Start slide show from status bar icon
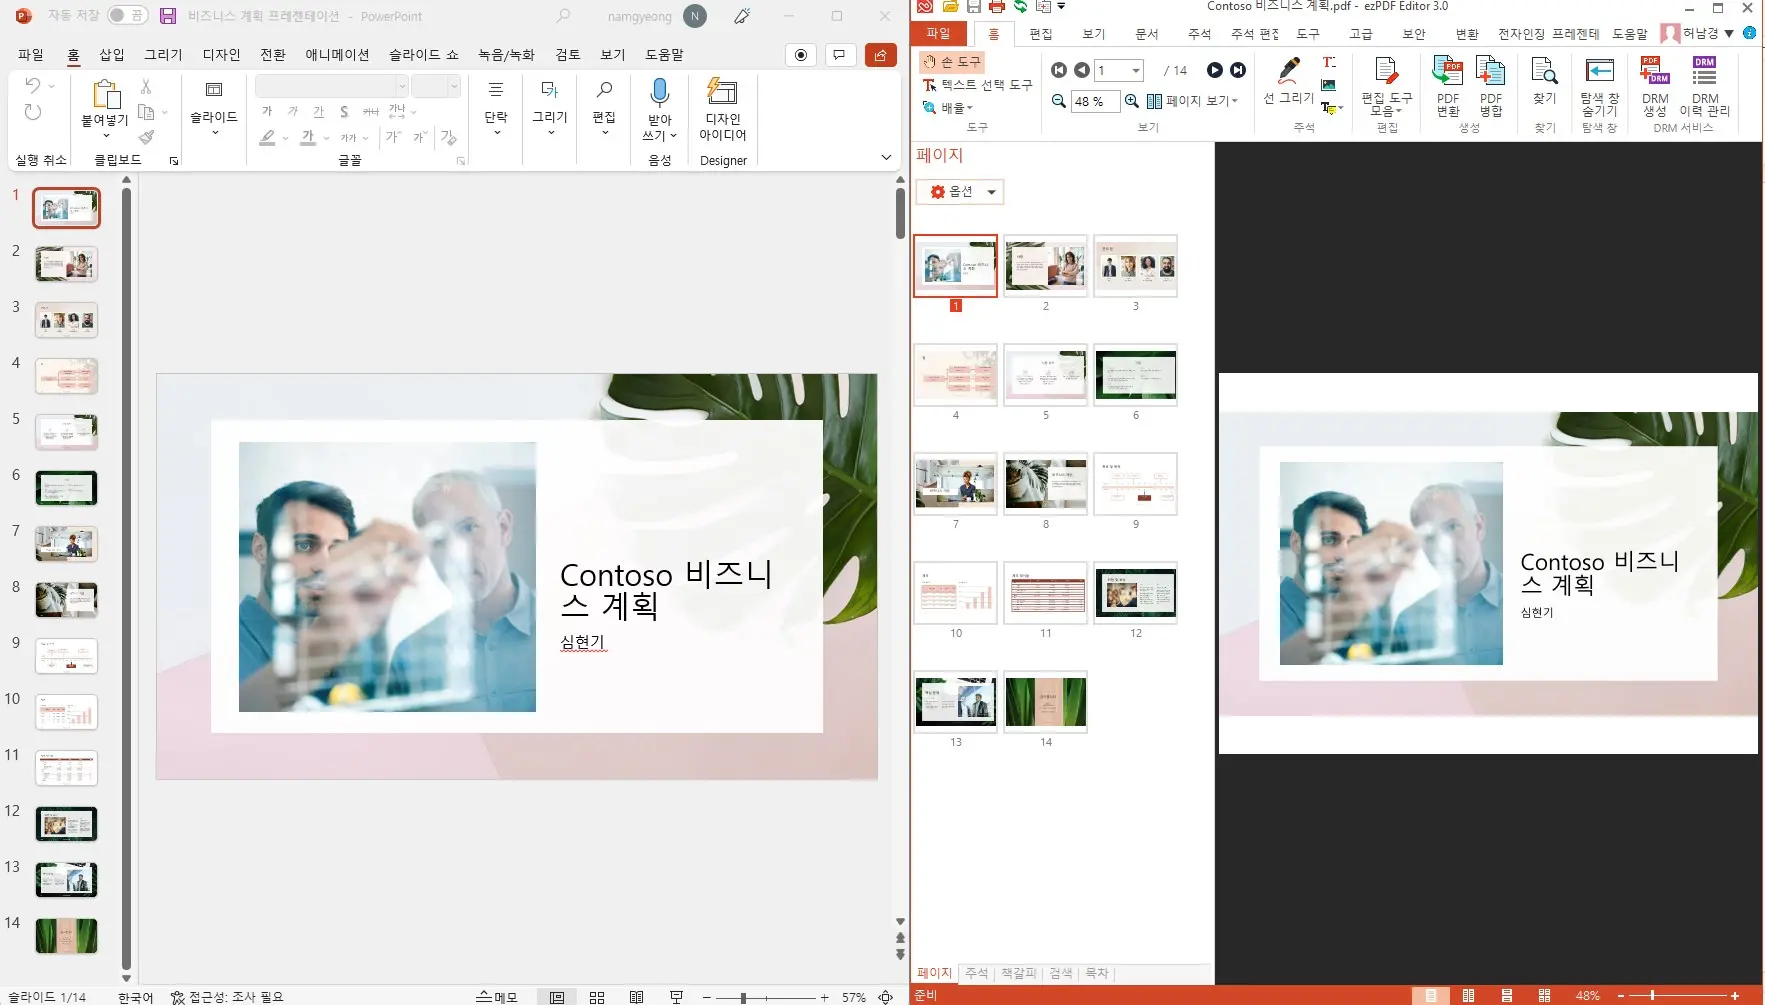Viewport: 1765px width, 1005px height. tap(677, 997)
